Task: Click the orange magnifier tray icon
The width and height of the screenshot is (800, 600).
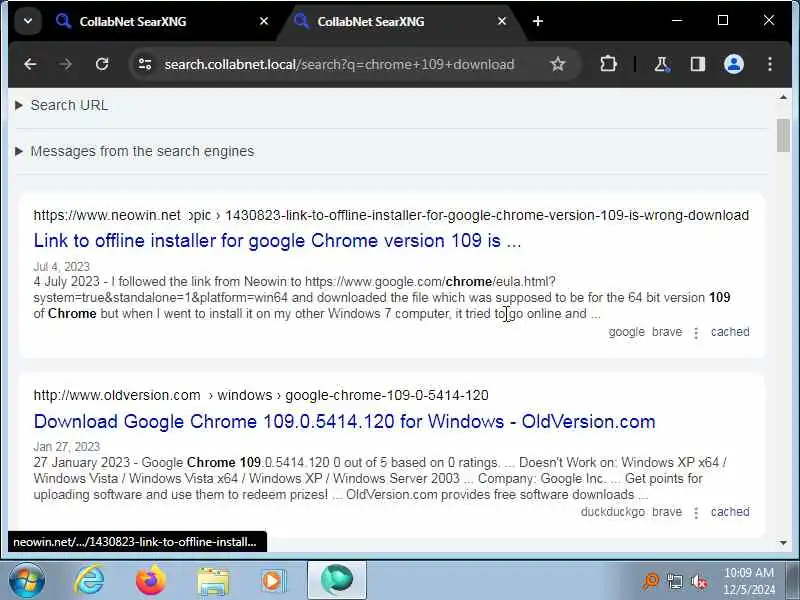Action: [x=651, y=581]
